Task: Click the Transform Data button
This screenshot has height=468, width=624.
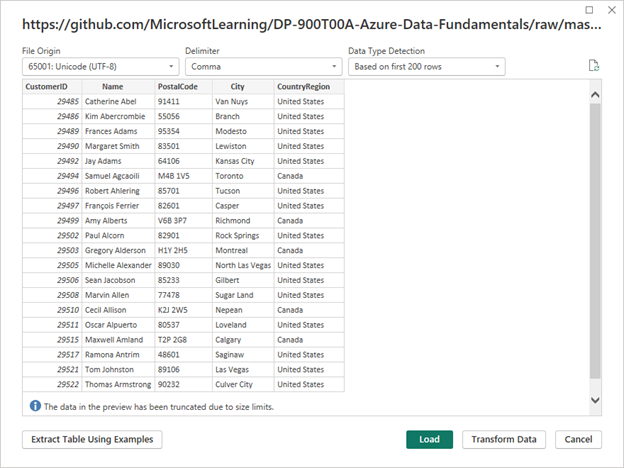Action: pos(504,440)
